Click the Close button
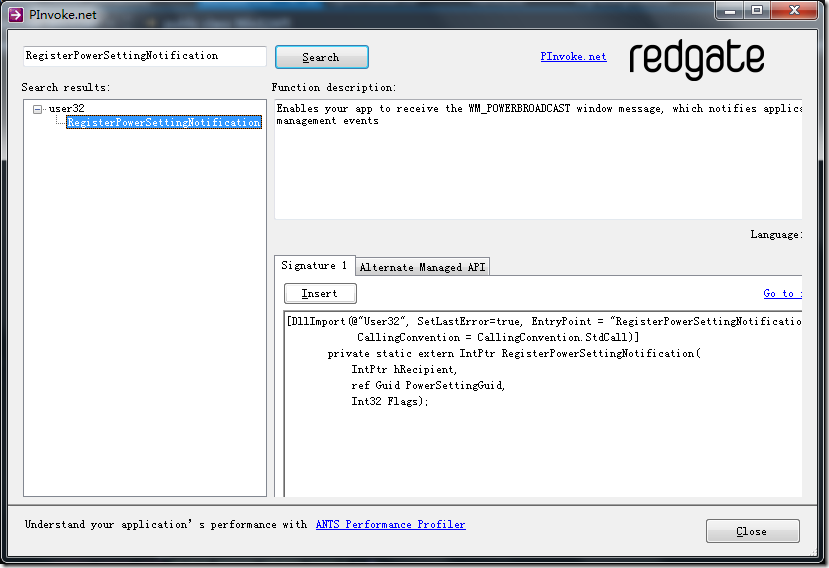 (x=752, y=531)
